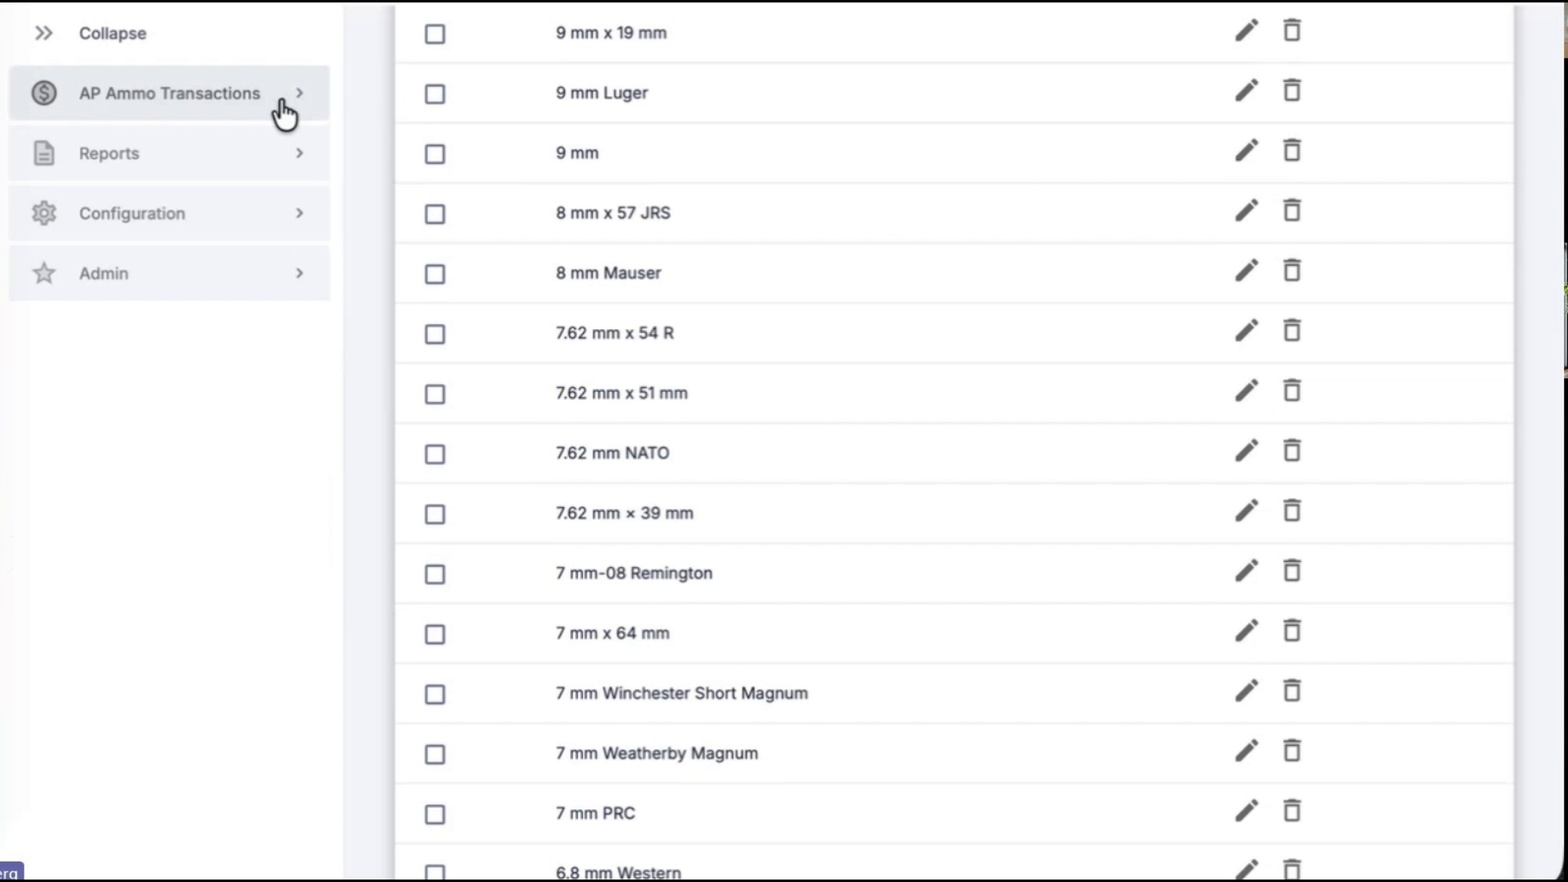Viewport: 1568px width, 882px height.
Task: Click the Configuration gear icon
Action: point(43,213)
